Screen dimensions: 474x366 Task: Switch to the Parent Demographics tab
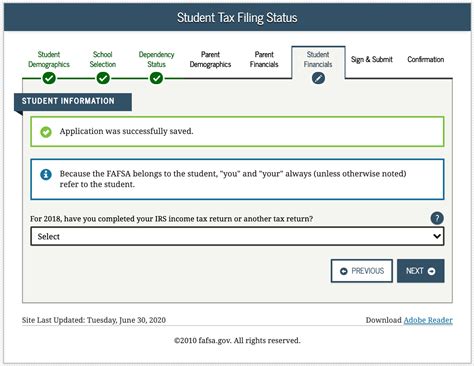pyautogui.click(x=210, y=59)
